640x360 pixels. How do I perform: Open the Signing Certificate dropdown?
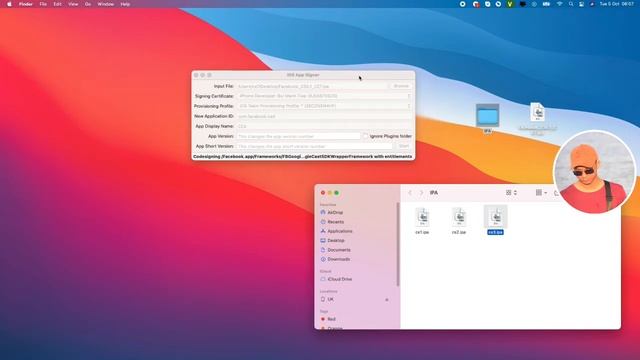324,96
